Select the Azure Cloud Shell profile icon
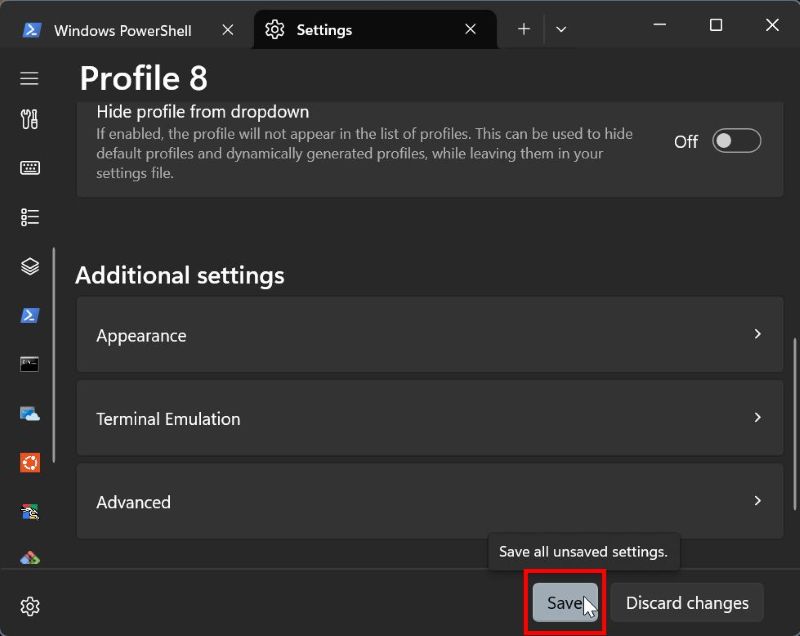Screen dimensions: 800x636 (30, 413)
